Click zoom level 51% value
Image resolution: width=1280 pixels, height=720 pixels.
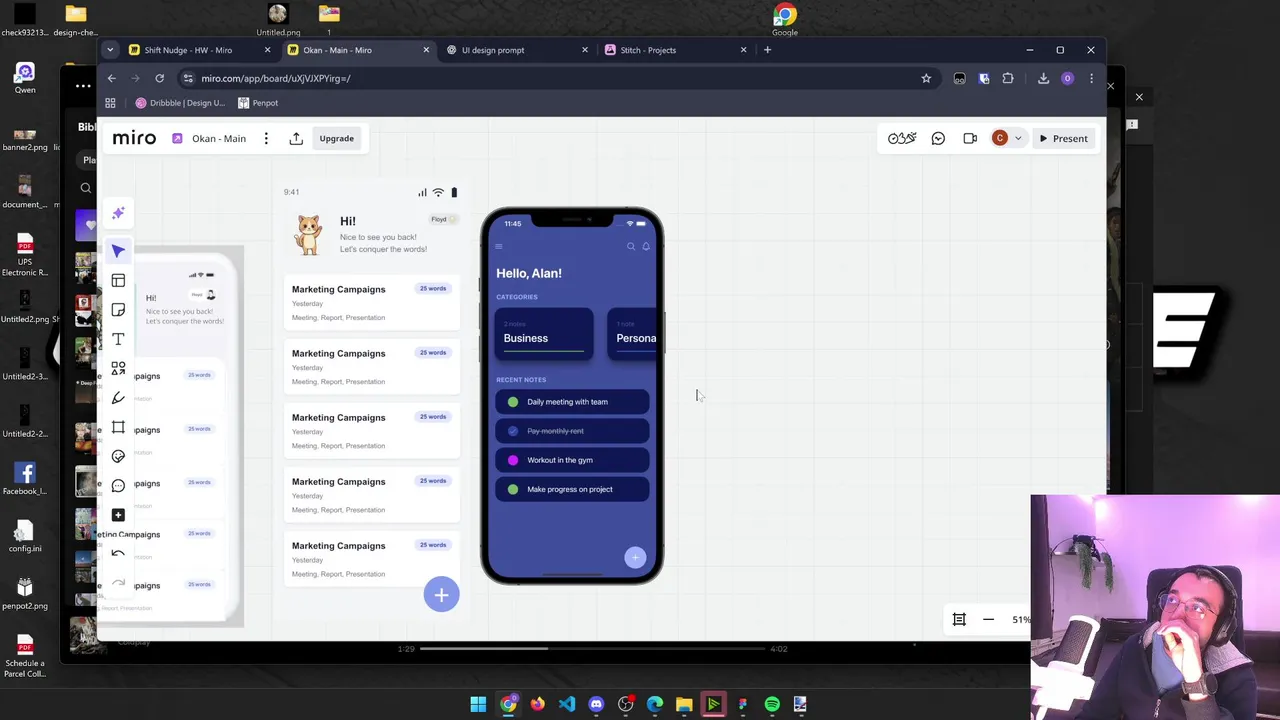pyautogui.click(x=1020, y=620)
